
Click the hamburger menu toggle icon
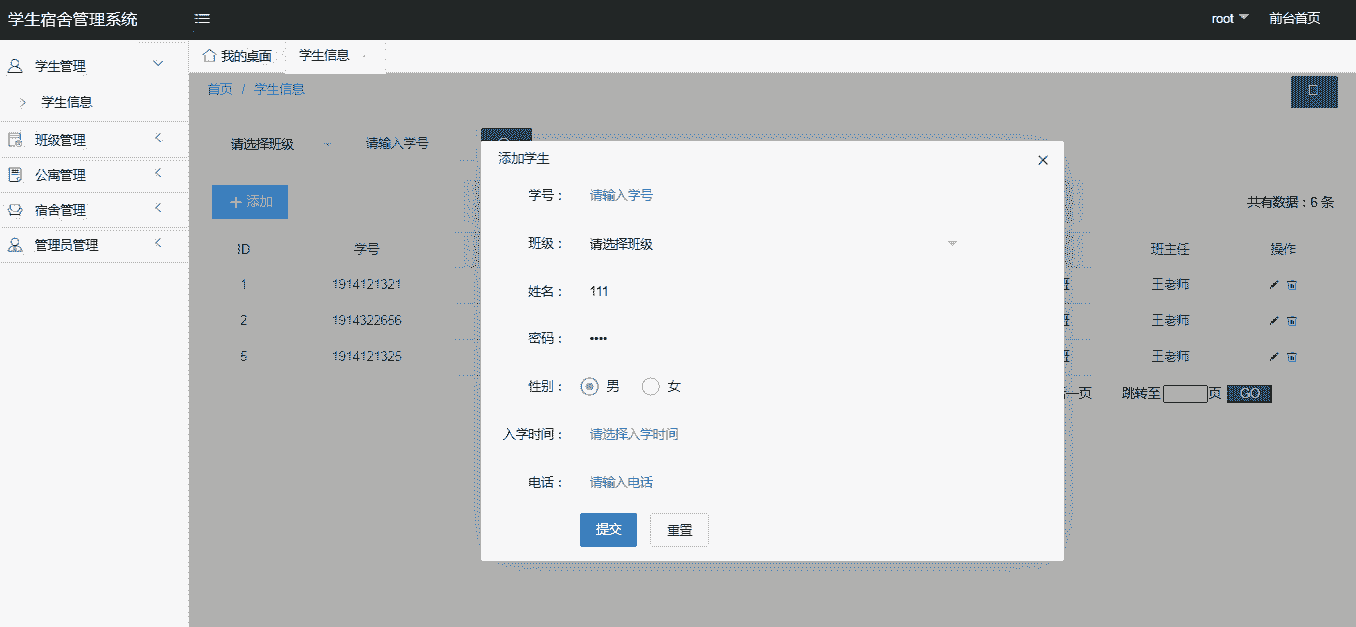click(202, 19)
